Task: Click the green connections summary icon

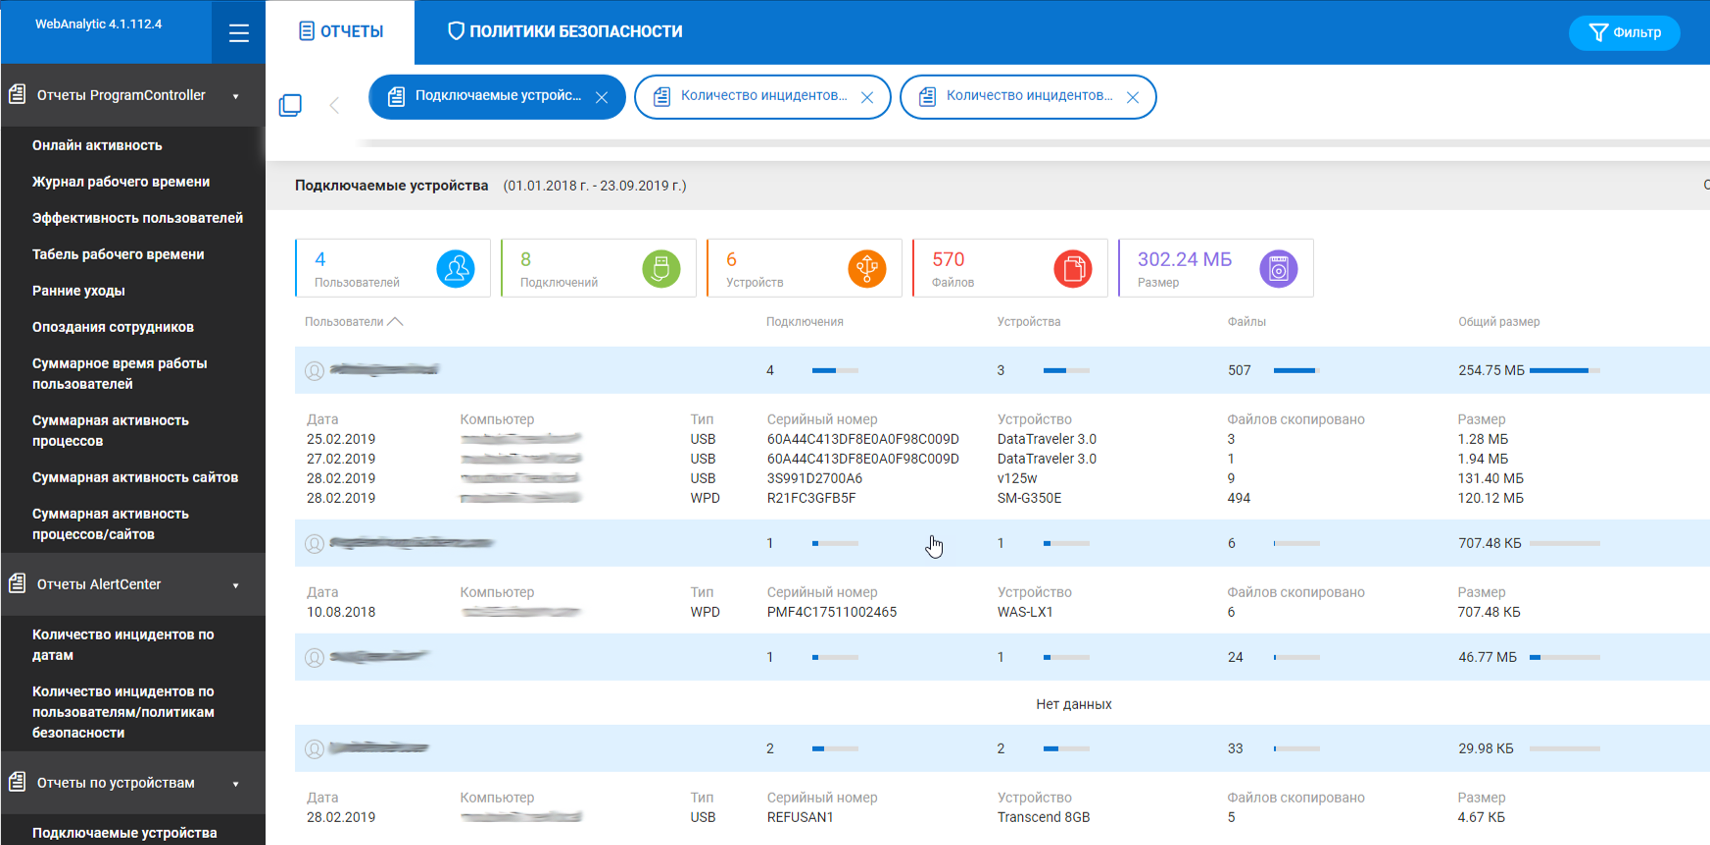Action: pyautogui.click(x=661, y=269)
